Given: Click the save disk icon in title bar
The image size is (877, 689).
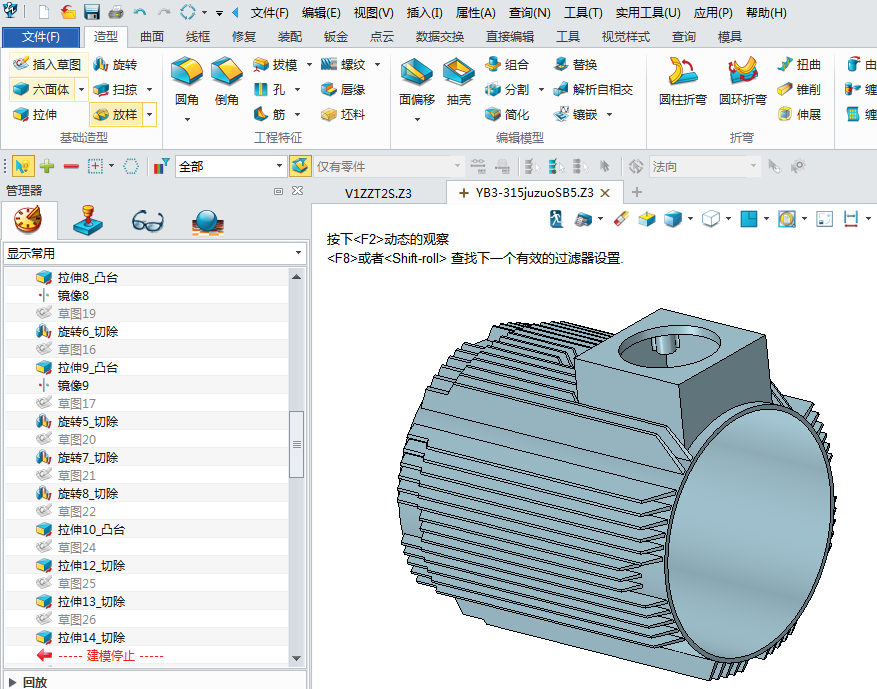Looking at the screenshot, I should (x=92, y=13).
